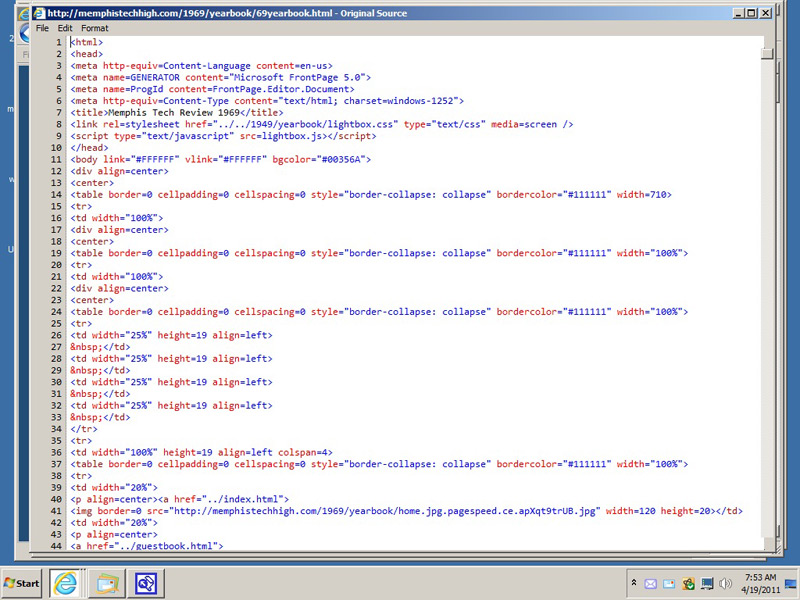Click the Content-Language meta line
The width and height of the screenshot is (800, 600).
click(x=202, y=66)
